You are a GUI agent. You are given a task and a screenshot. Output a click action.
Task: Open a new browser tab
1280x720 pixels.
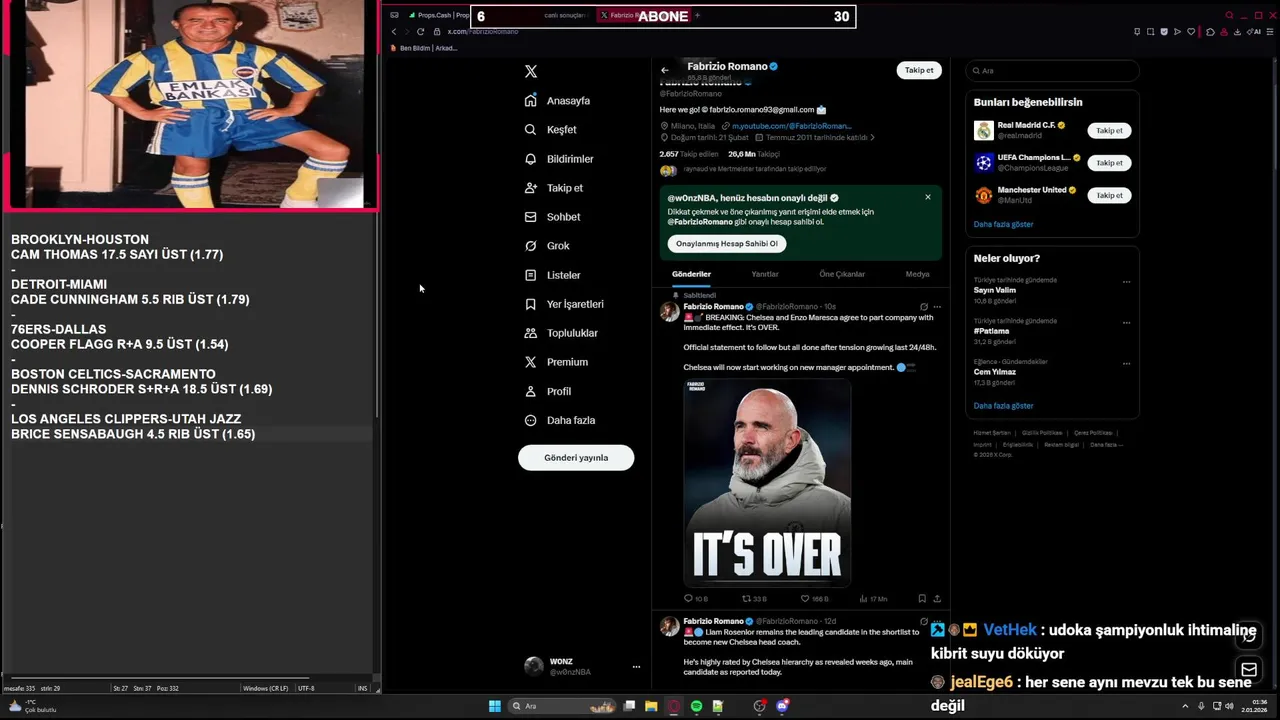(x=697, y=15)
